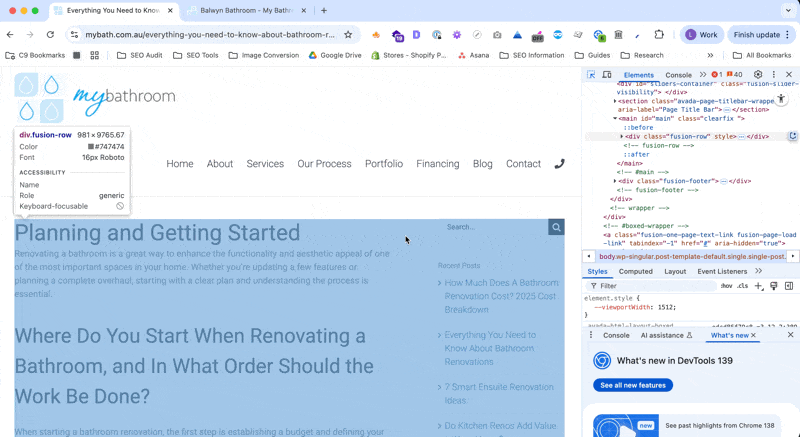800x437 pixels.
Task: Expand the fusion-row div node
Action: tap(622, 136)
